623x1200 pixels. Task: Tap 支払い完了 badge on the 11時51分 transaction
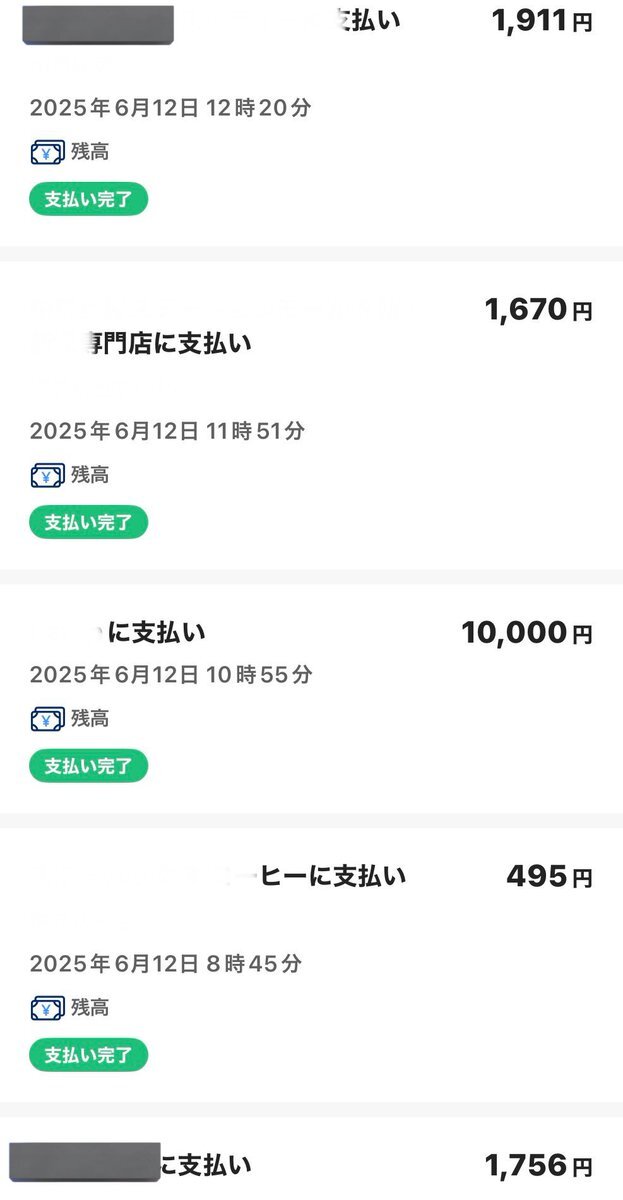(x=88, y=522)
